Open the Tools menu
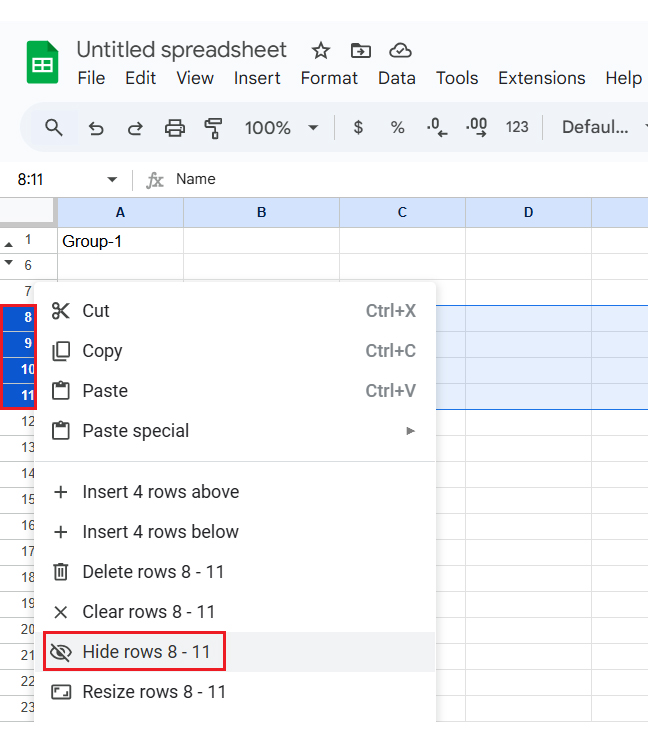Screen dimensions: 648x743 pyautogui.click(x=457, y=78)
